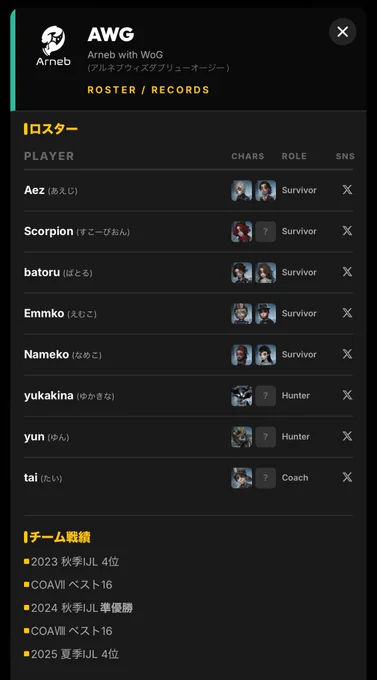Viewport: 377px width, 680px height.
Task: Open Nameko's X social link icon
Action: (347, 354)
